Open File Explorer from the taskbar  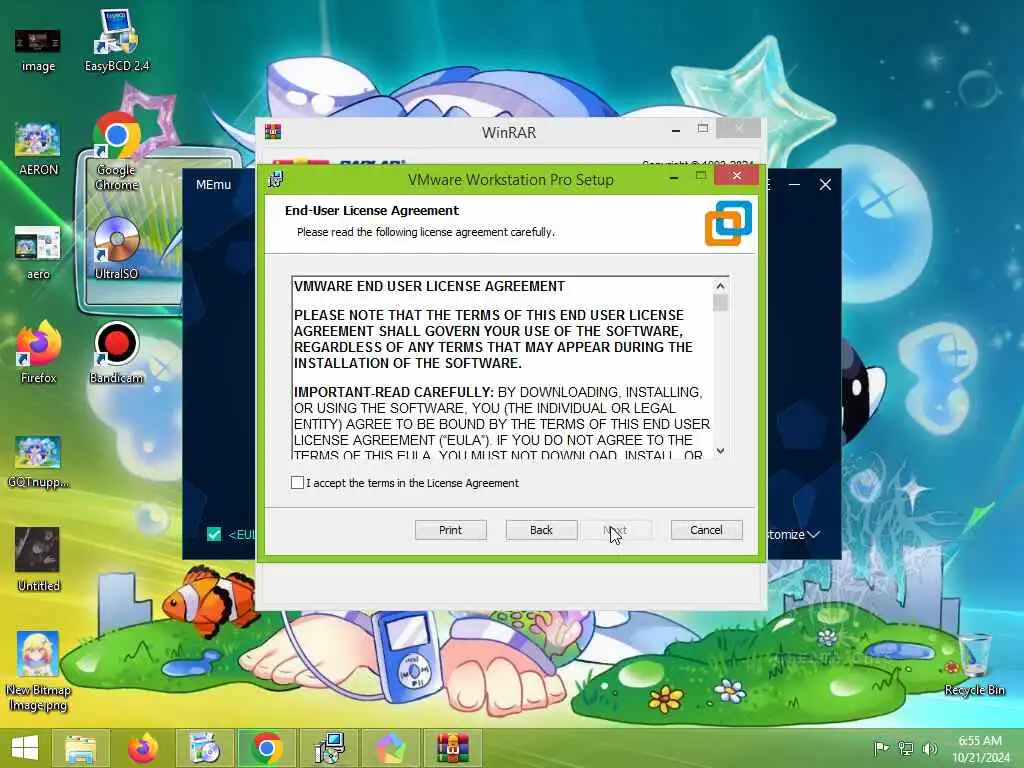click(x=80, y=748)
